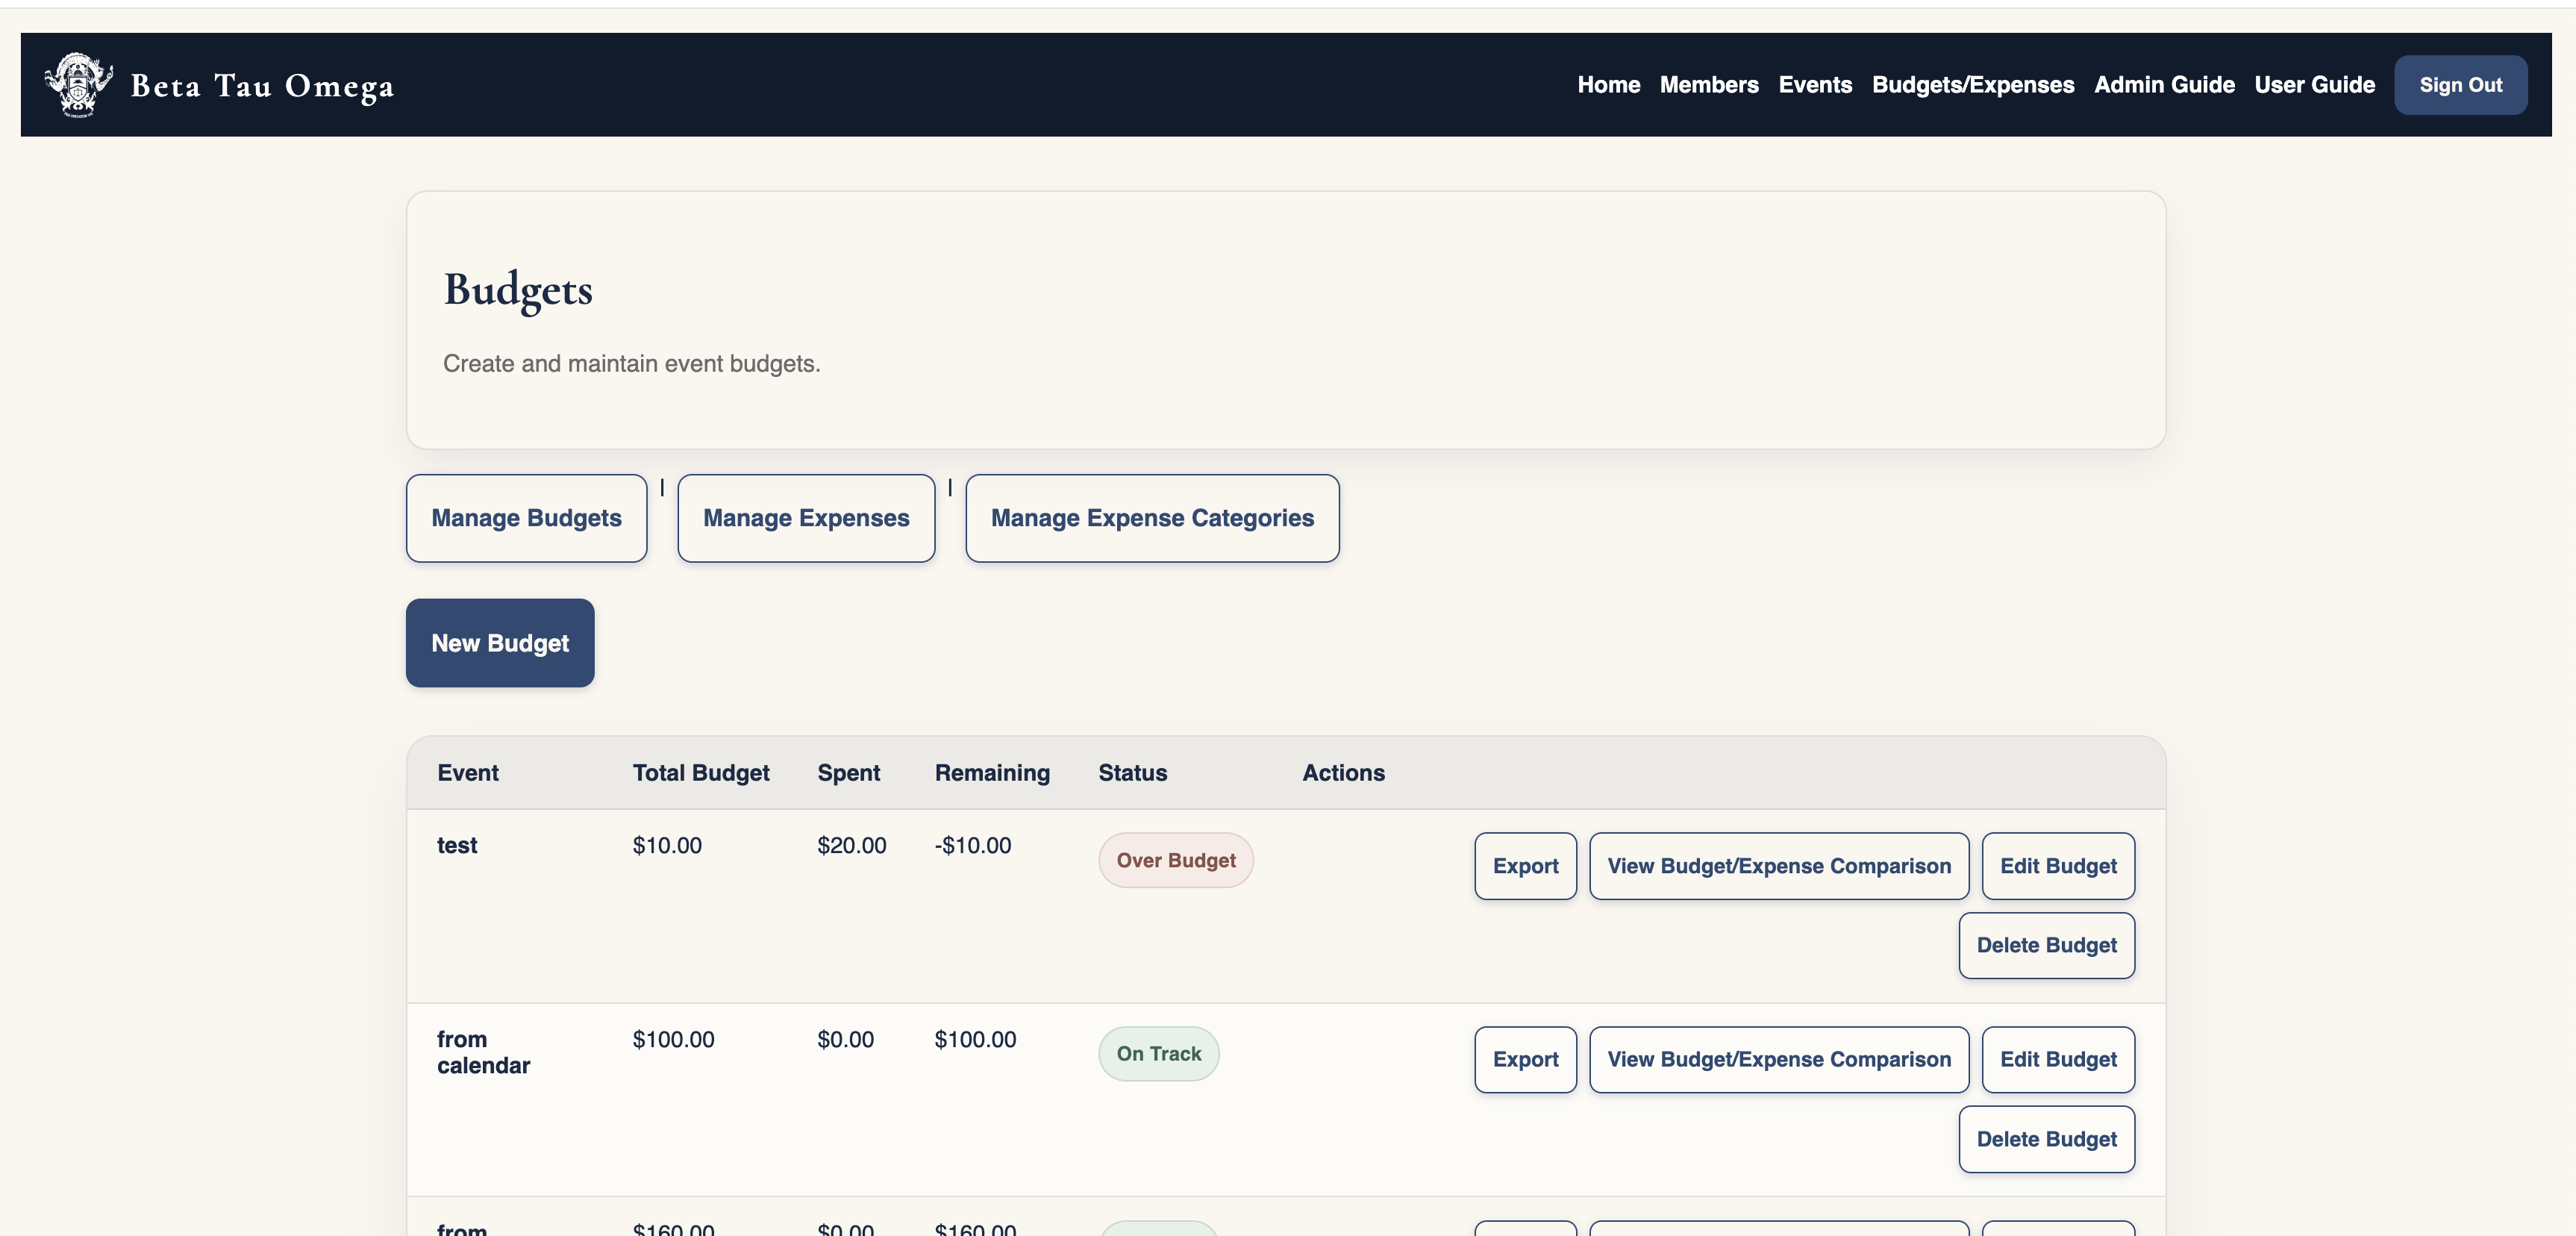Click the Remaining column header
Viewport: 2576px width, 1236px height.
point(992,773)
